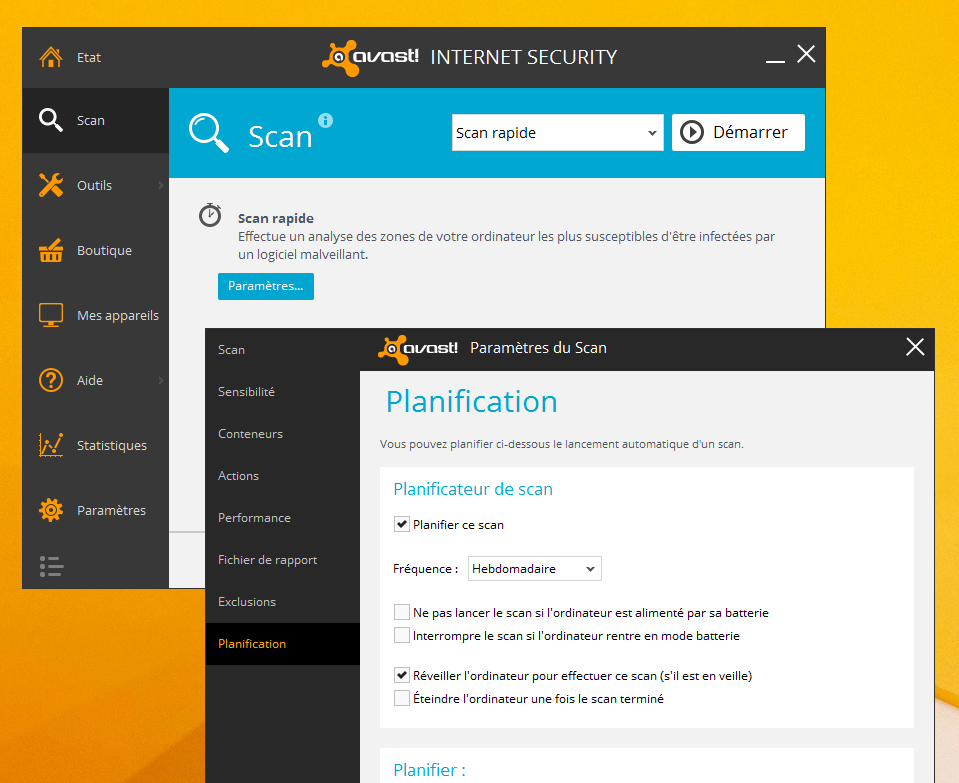Click the Statistiques chart icon
This screenshot has width=959, height=783.
[x=51, y=445]
